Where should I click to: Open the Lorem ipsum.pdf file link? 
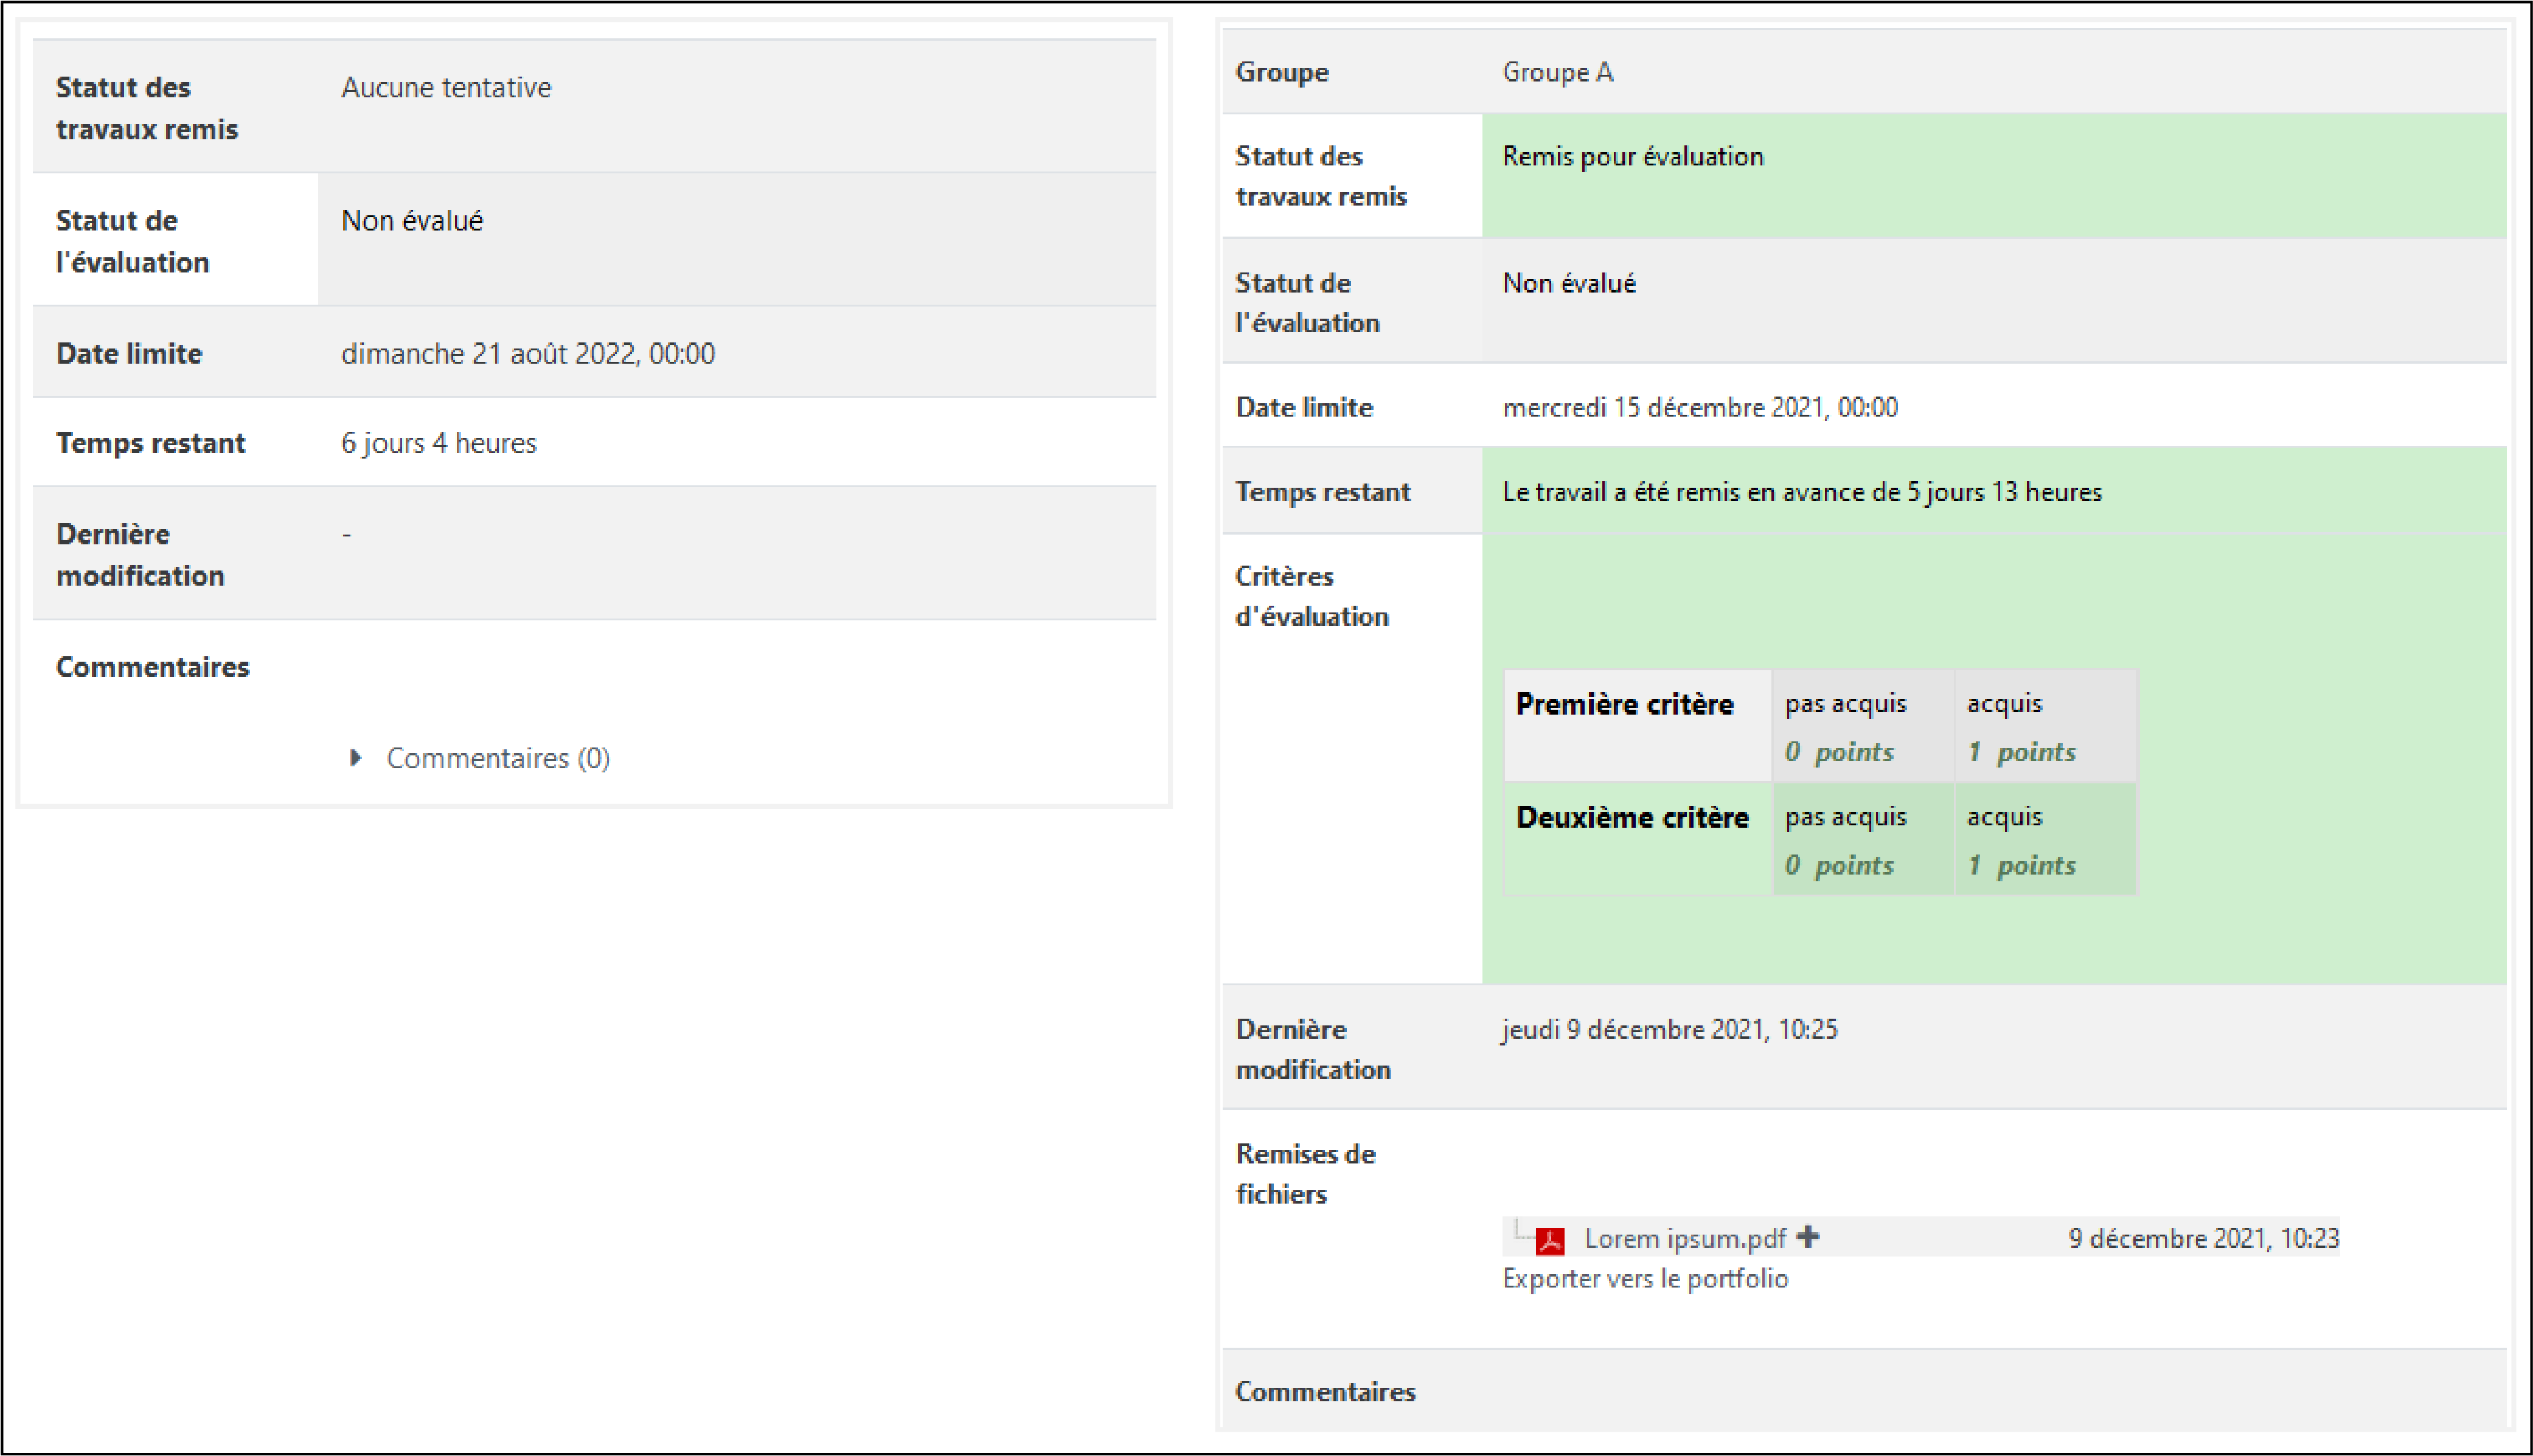[1685, 1239]
